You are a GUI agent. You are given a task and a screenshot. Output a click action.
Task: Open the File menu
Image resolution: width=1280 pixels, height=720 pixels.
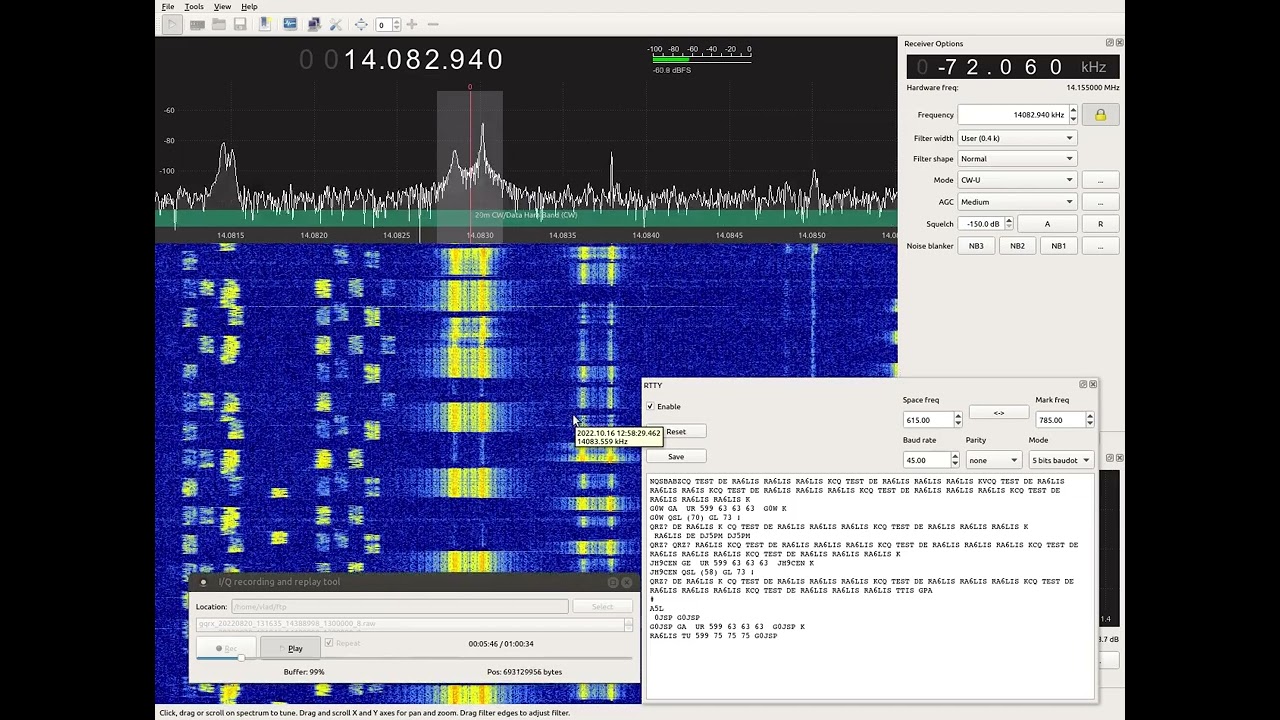click(168, 6)
